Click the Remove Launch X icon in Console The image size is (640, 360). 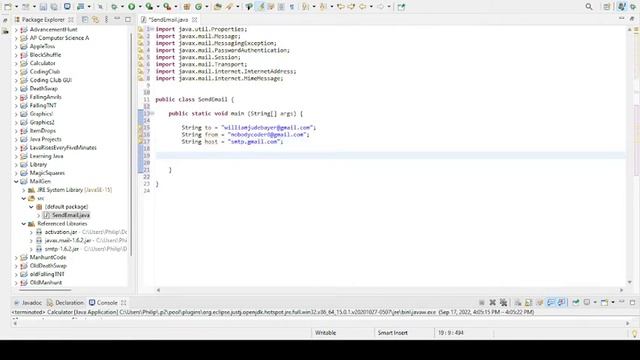[x=493, y=302]
